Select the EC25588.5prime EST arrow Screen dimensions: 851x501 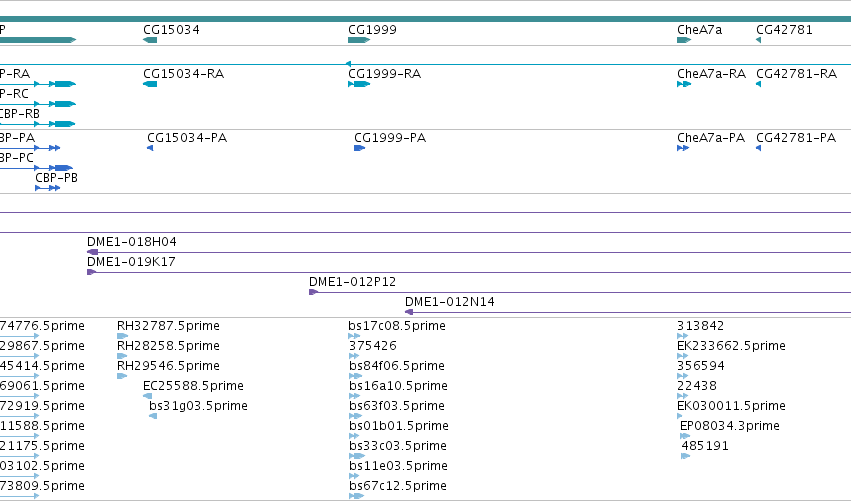click(x=148, y=396)
